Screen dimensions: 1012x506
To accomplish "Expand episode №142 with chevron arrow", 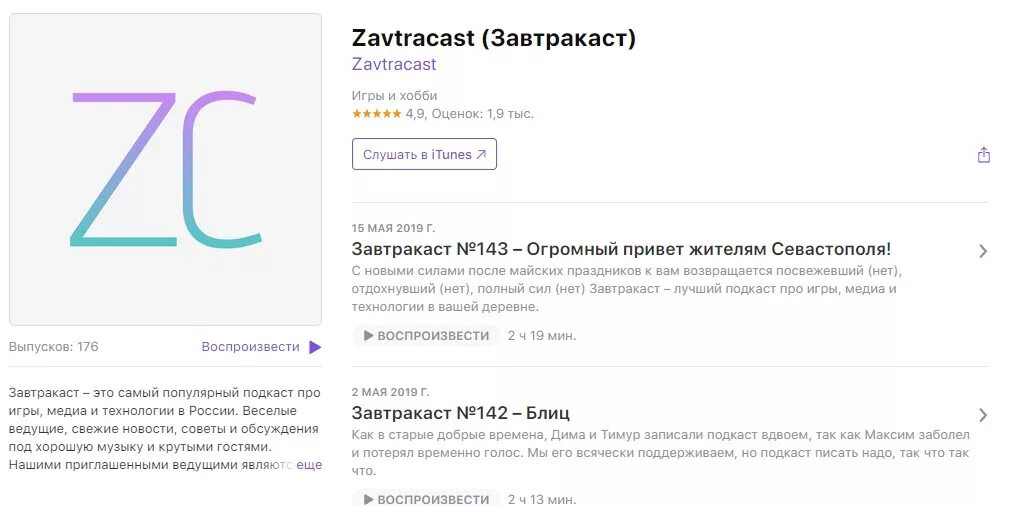I will [982, 415].
